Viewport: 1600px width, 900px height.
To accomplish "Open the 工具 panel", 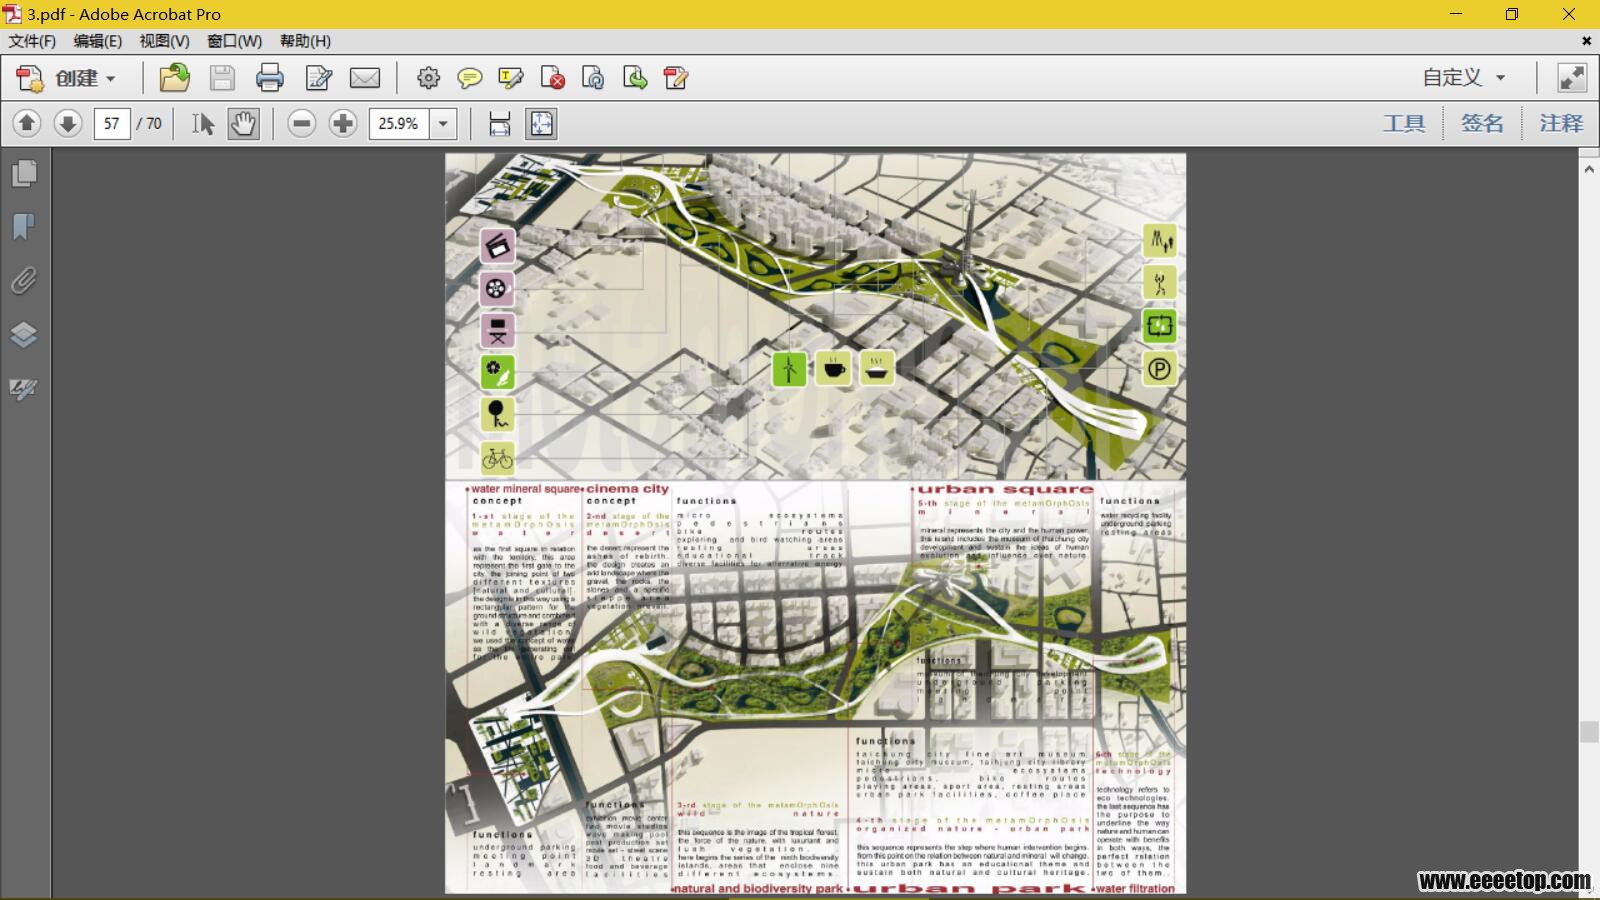I will coord(1404,123).
